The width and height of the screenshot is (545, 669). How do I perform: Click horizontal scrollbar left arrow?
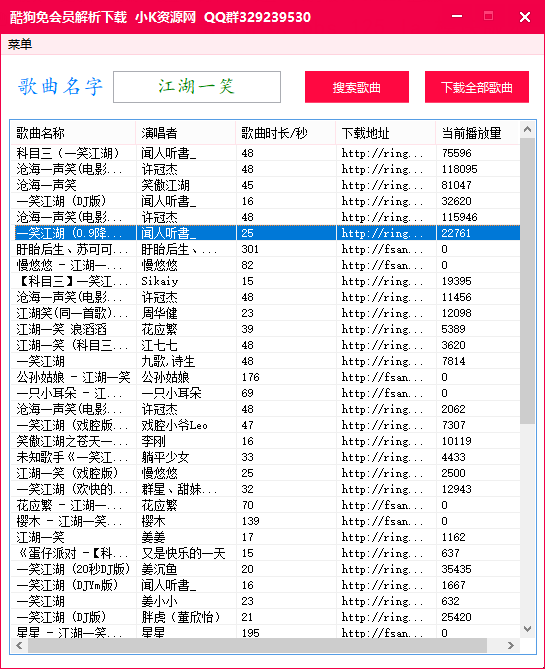[19, 646]
